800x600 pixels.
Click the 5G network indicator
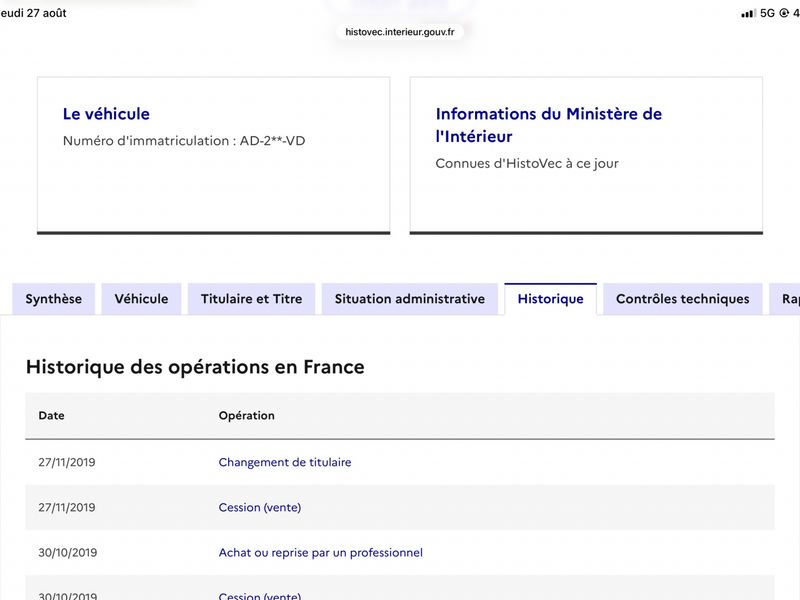[767, 13]
